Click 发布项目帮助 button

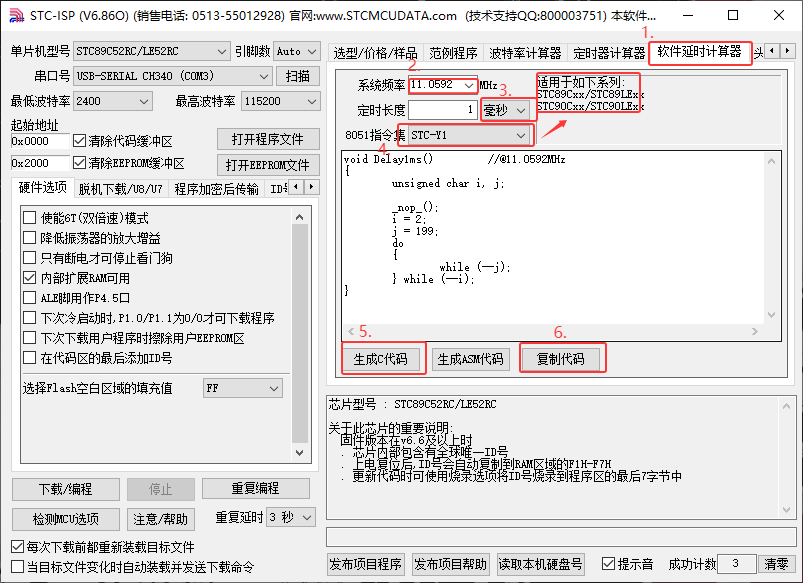(x=450, y=565)
